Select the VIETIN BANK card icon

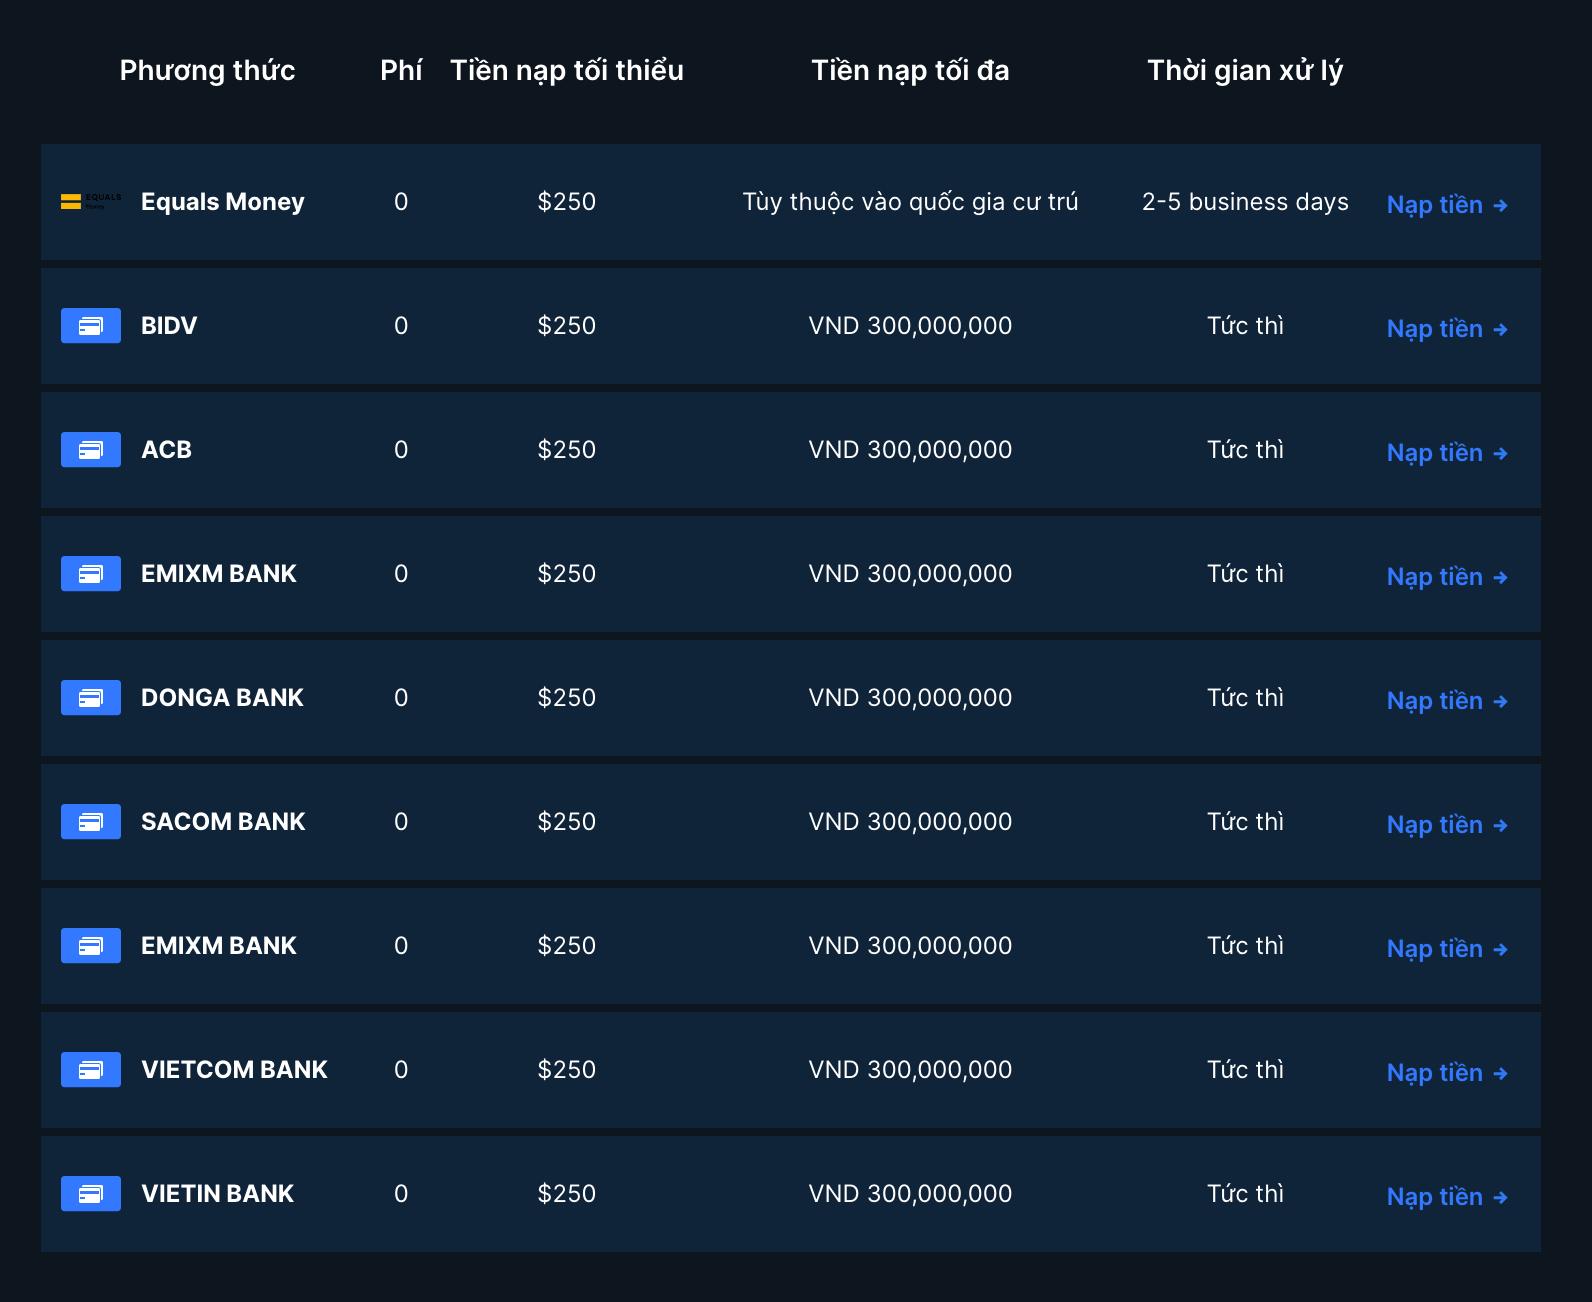(90, 1194)
